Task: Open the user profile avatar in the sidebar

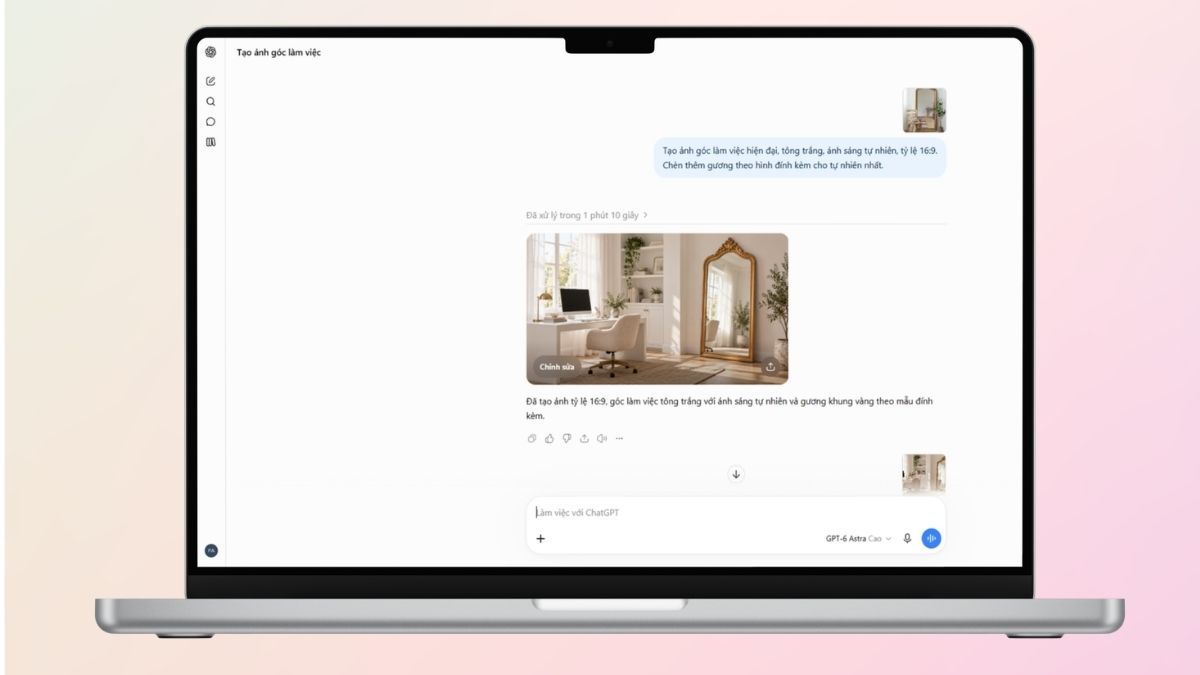Action: point(211,551)
